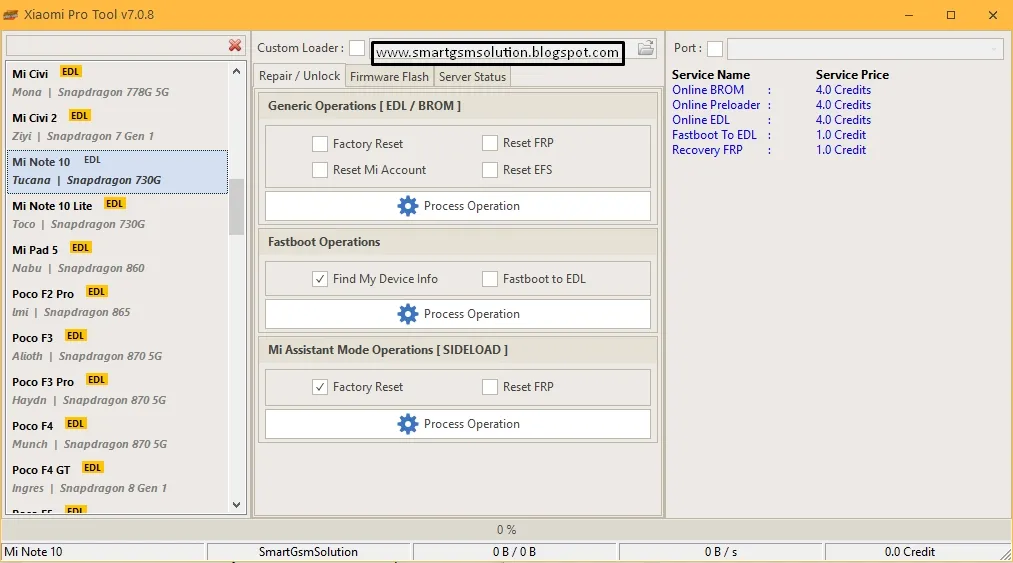Run Process Operation for Mi Assistant Mode
1013x563 pixels.
(458, 424)
